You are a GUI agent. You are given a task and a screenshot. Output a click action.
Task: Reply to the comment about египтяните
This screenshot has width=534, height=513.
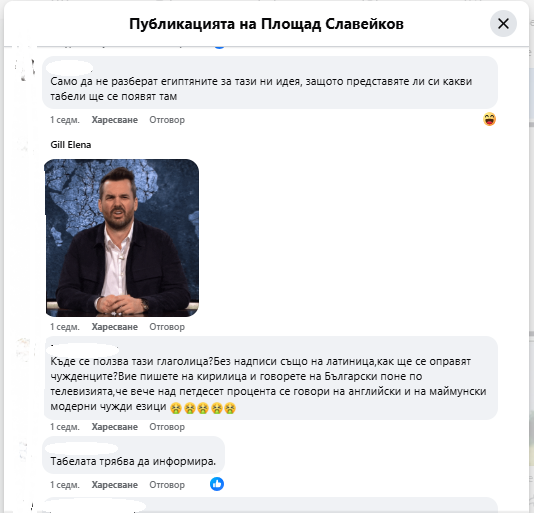(167, 120)
